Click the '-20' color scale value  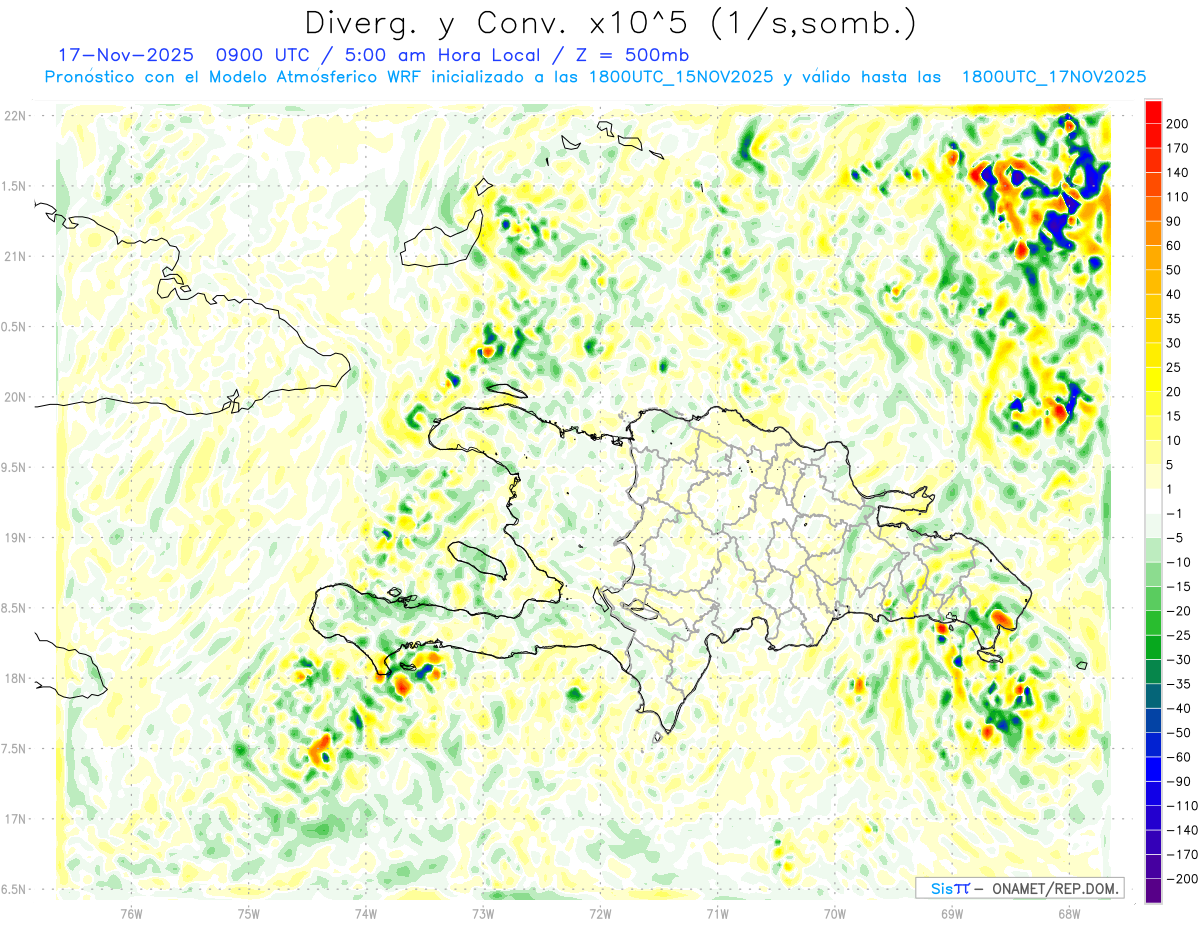[1181, 611]
